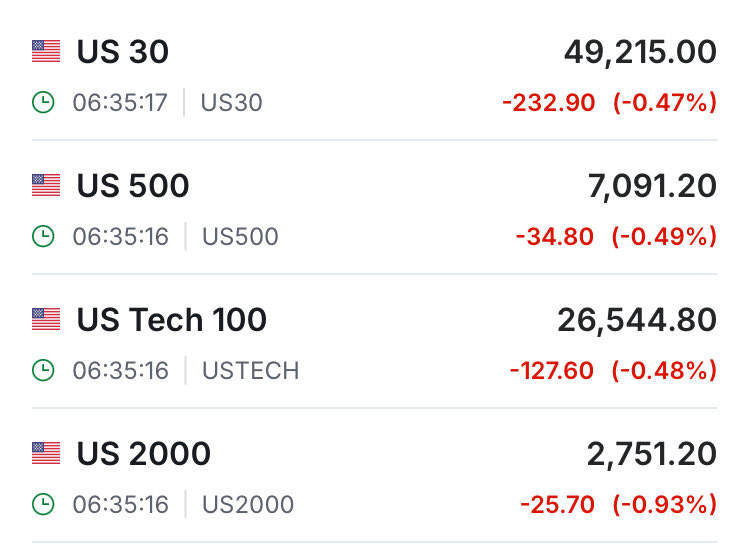750x548 pixels.
Task: Click the US Tech 100 price 26,544.80
Action: (x=637, y=320)
